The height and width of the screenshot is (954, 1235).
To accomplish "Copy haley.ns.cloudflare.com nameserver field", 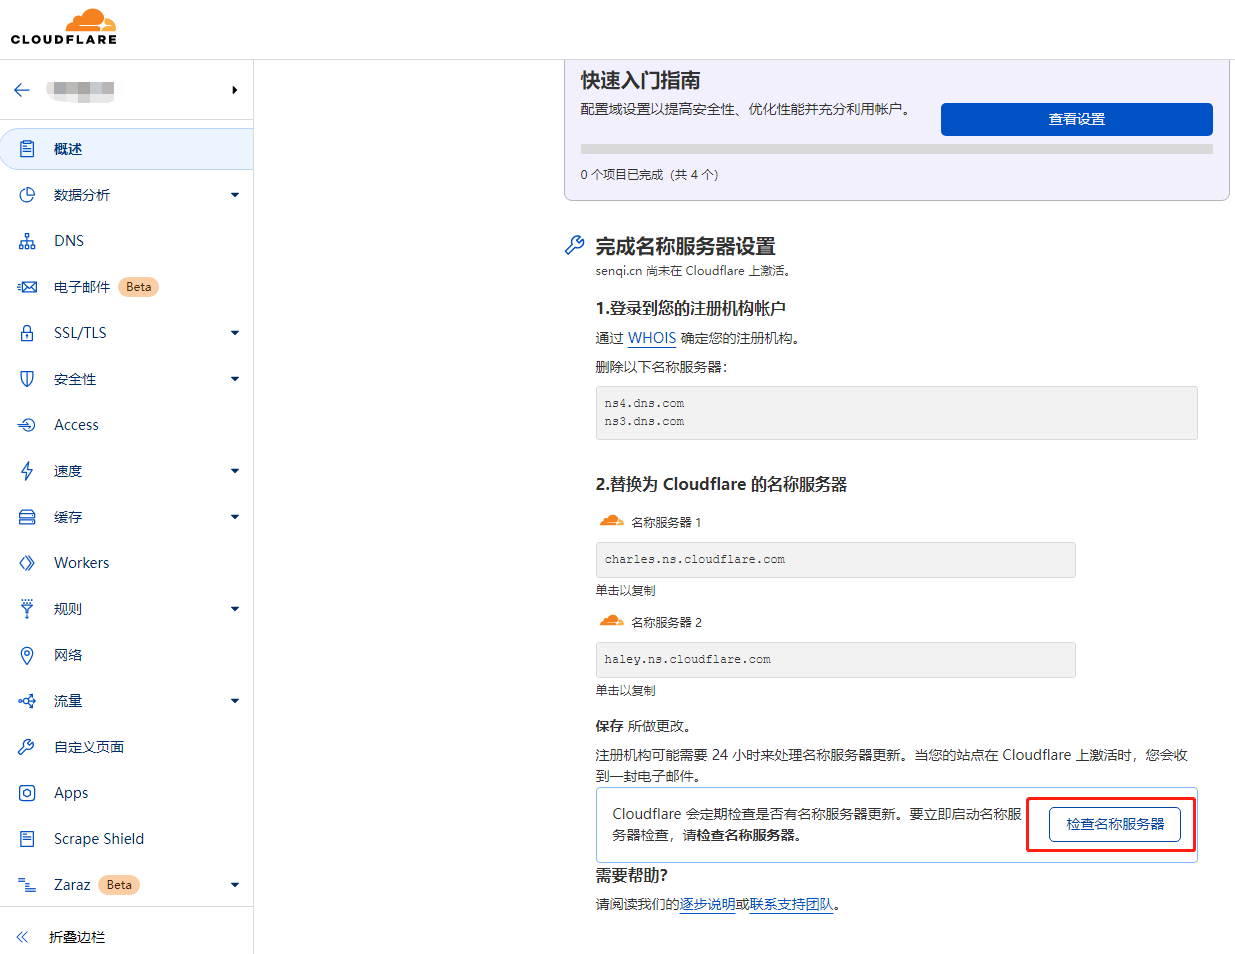I will [835, 660].
